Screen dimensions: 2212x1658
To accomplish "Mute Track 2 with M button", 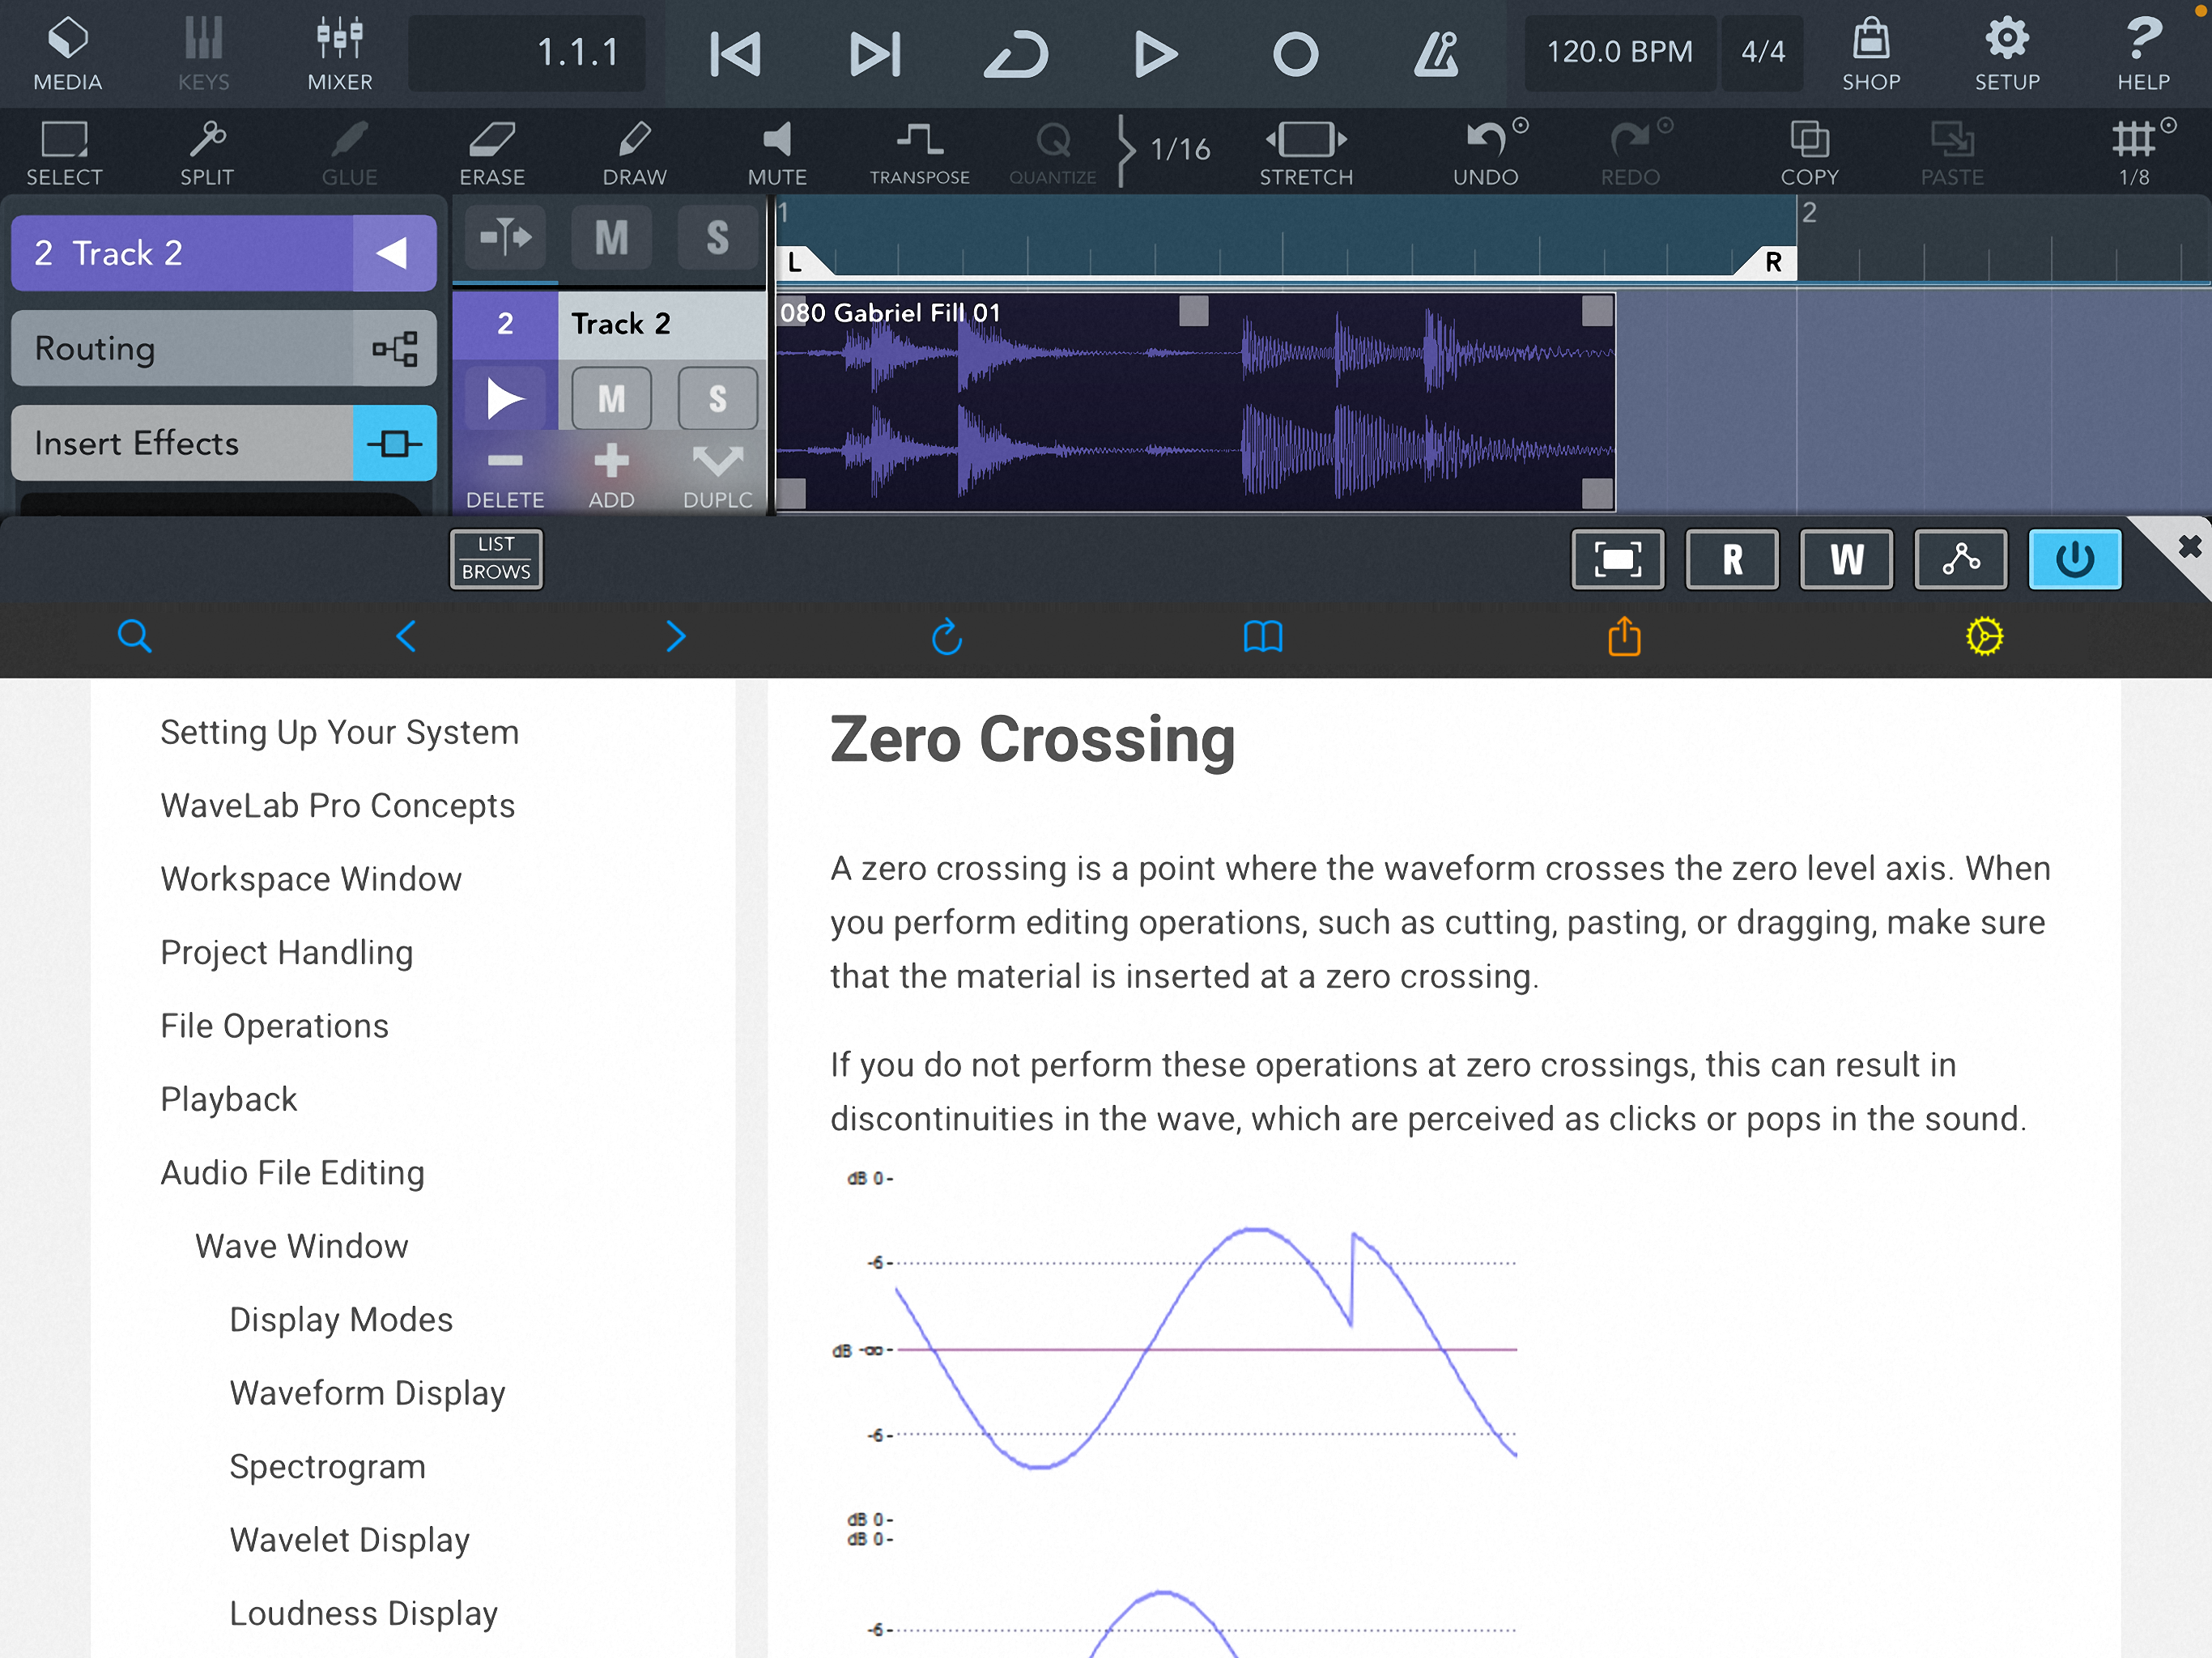I will (x=611, y=399).
